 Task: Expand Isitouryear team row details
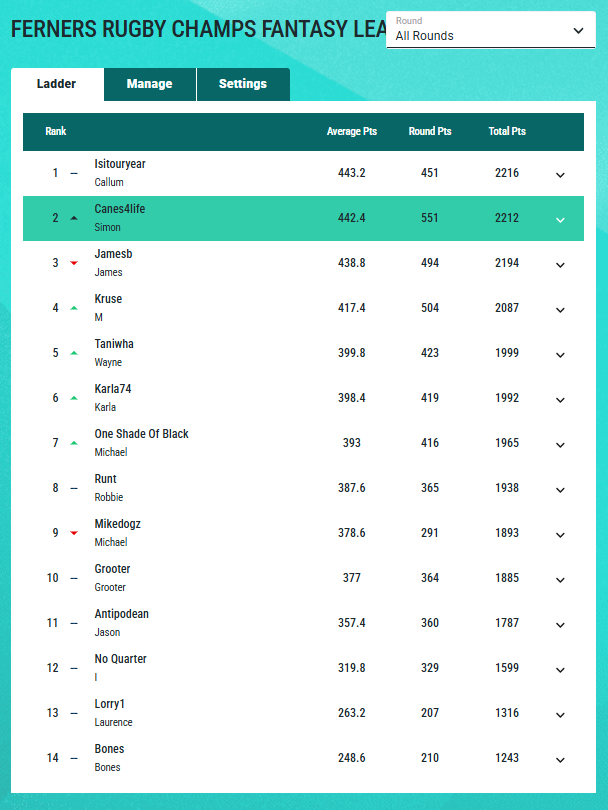560,174
